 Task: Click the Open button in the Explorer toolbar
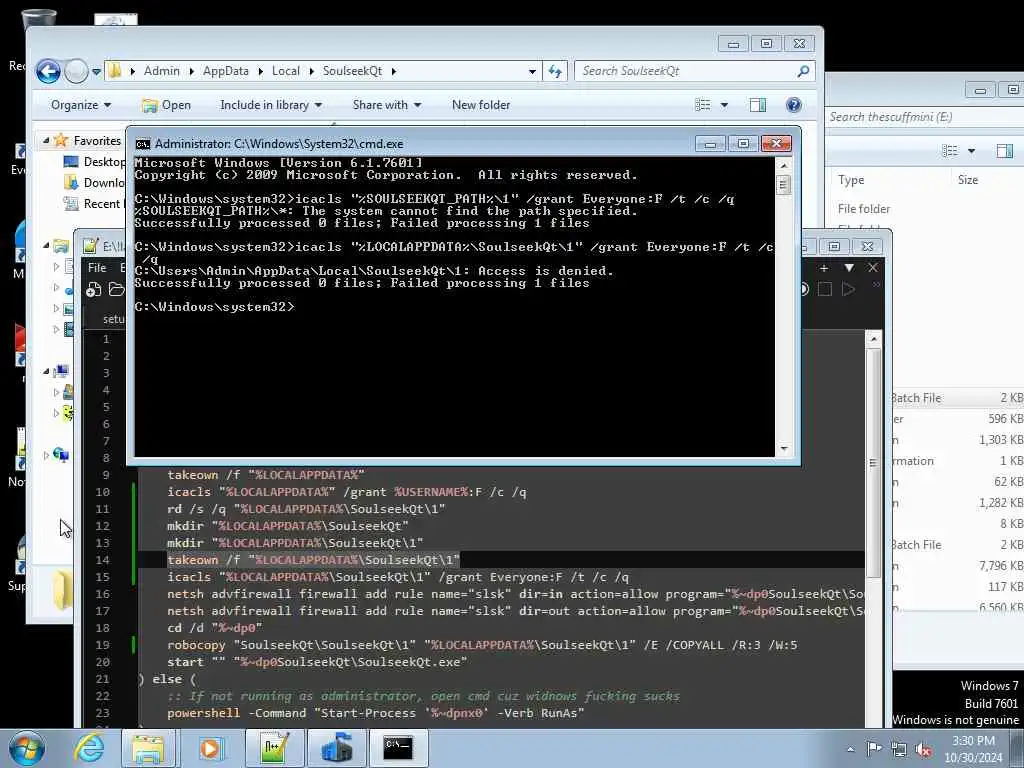tap(167, 105)
